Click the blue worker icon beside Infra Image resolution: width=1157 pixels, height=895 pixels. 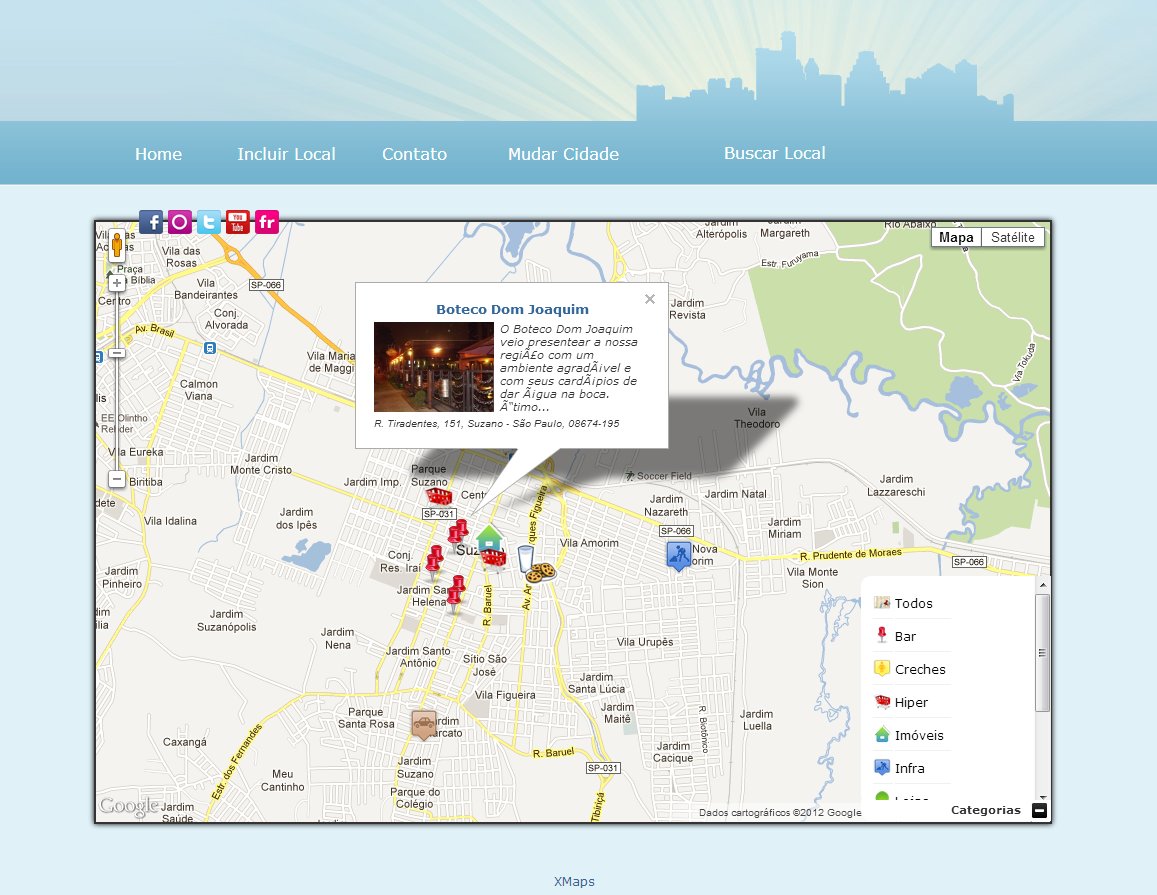[x=882, y=767]
